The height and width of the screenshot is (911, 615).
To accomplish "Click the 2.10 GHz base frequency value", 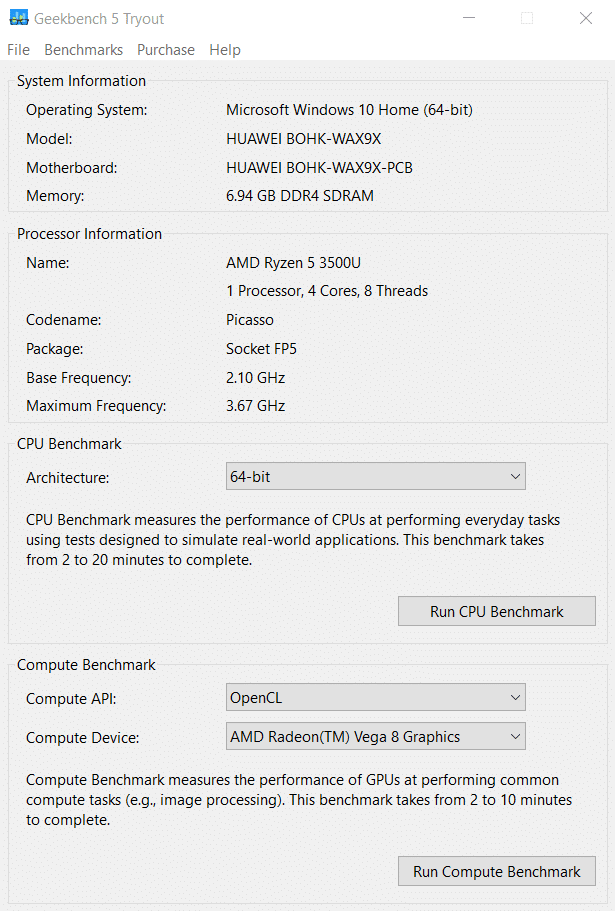I will 256,378.
